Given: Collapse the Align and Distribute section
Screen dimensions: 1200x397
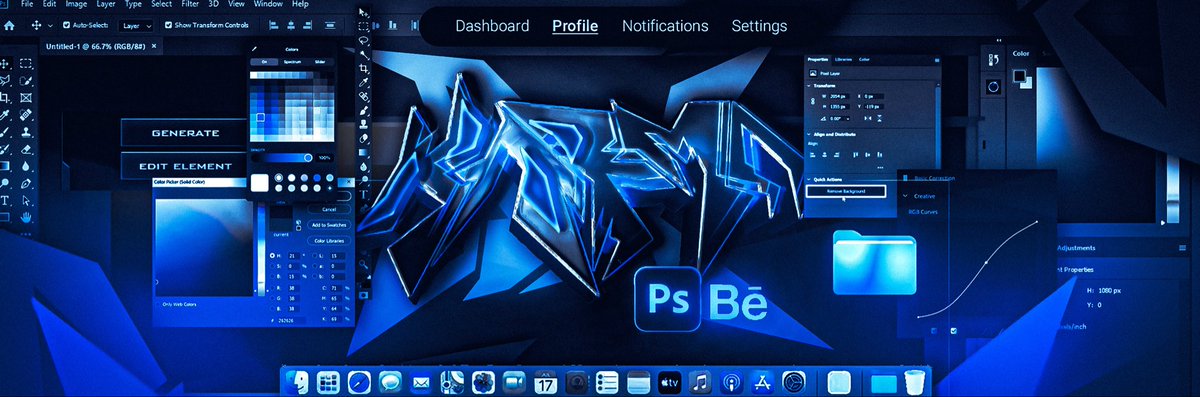Looking at the screenshot, I should click(x=809, y=135).
